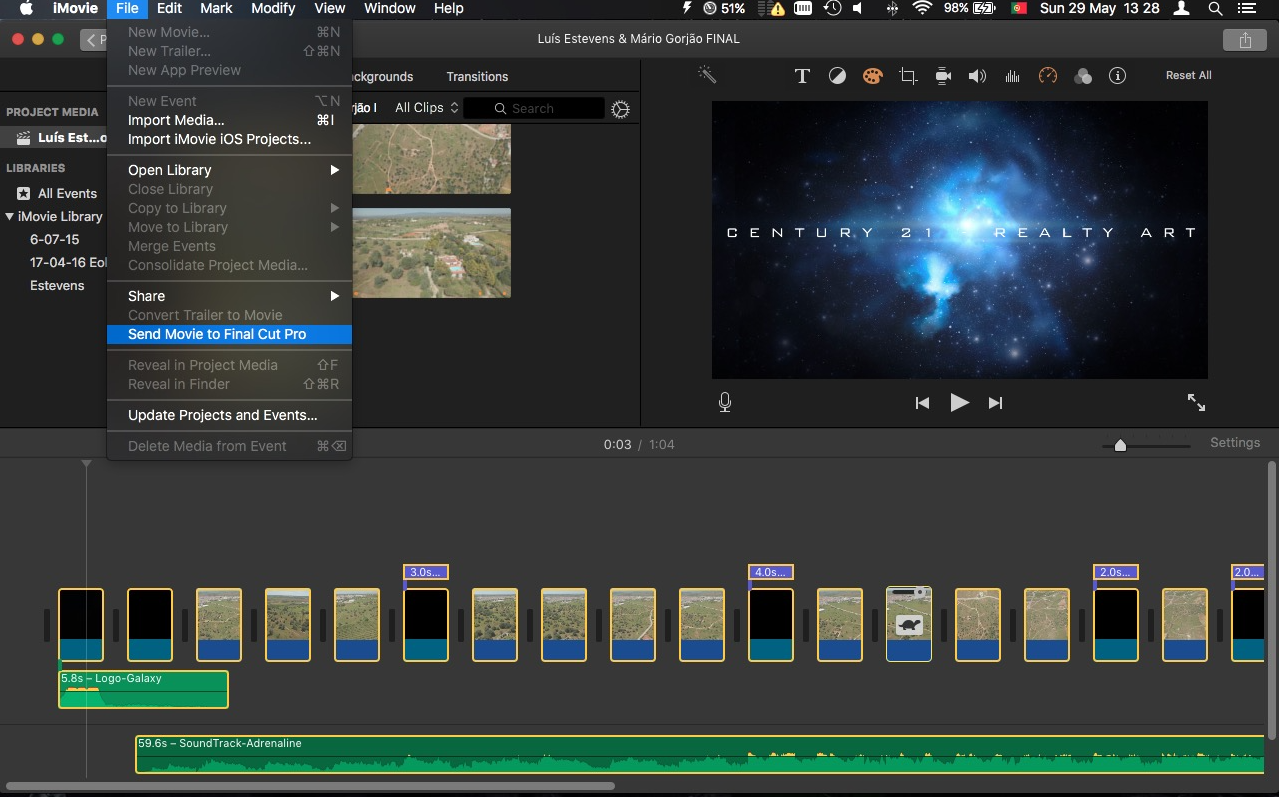Click the Bluetooth menu bar icon
This screenshot has width=1279, height=797.
tap(891, 8)
